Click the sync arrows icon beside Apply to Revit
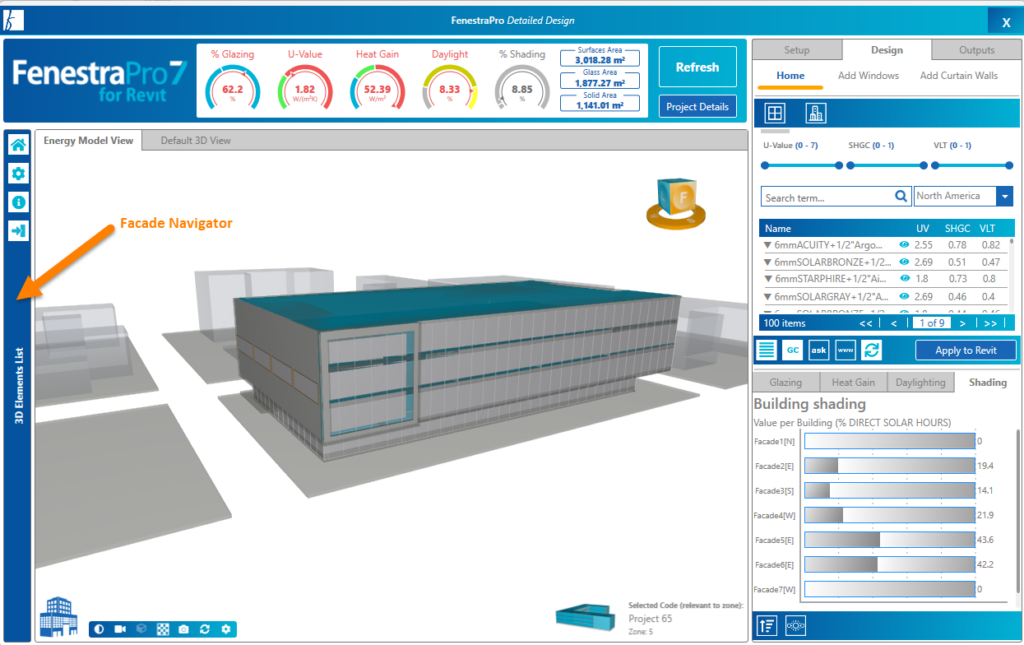The height and width of the screenshot is (645, 1024). click(x=872, y=350)
